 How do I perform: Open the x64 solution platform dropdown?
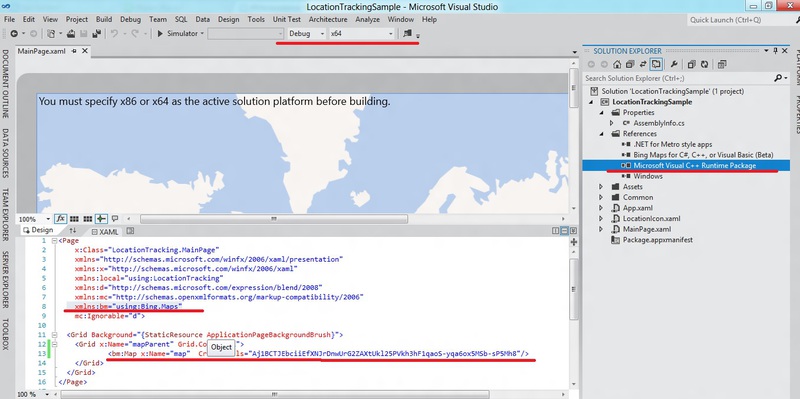click(x=362, y=33)
